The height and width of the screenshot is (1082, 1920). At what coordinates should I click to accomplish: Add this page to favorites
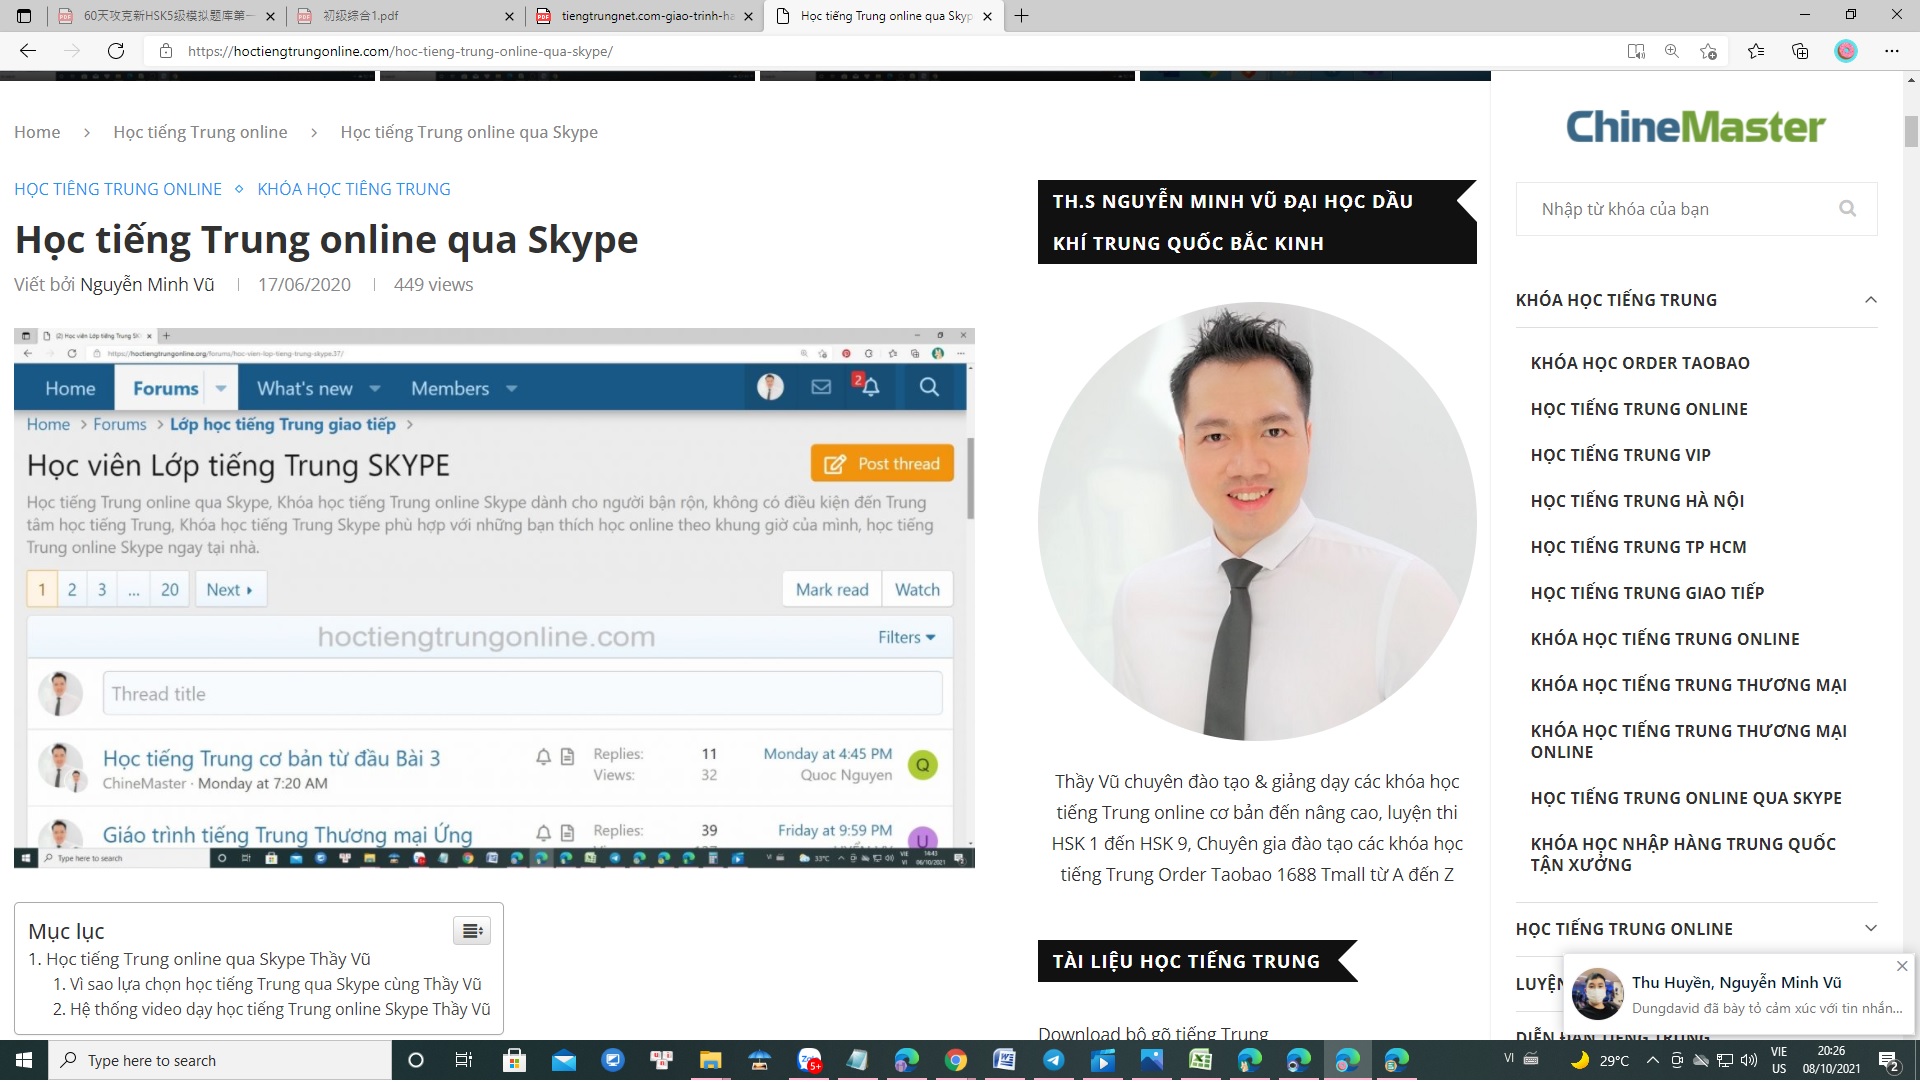tap(1708, 51)
